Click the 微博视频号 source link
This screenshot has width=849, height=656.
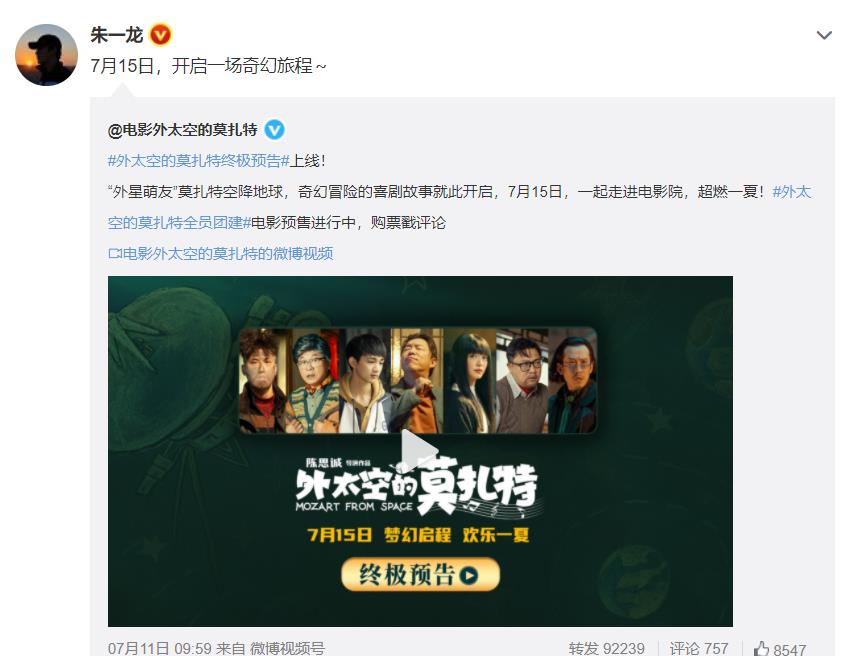point(288,648)
